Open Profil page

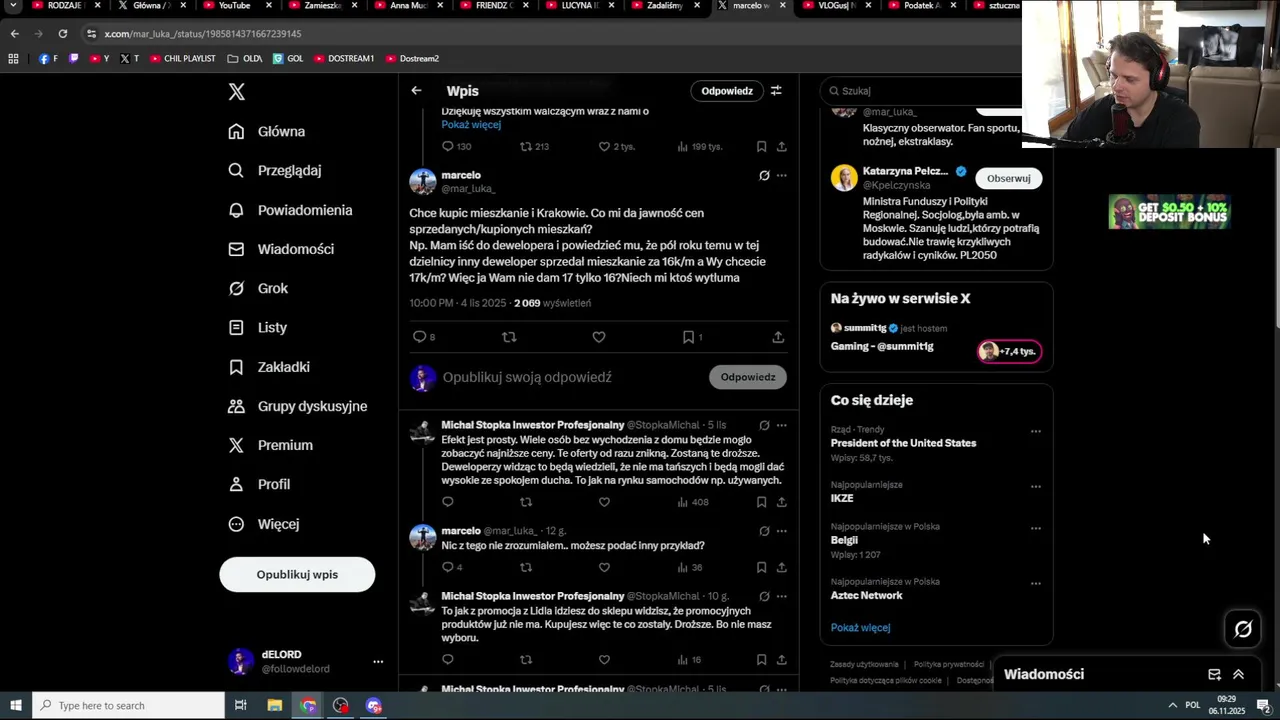point(259,484)
